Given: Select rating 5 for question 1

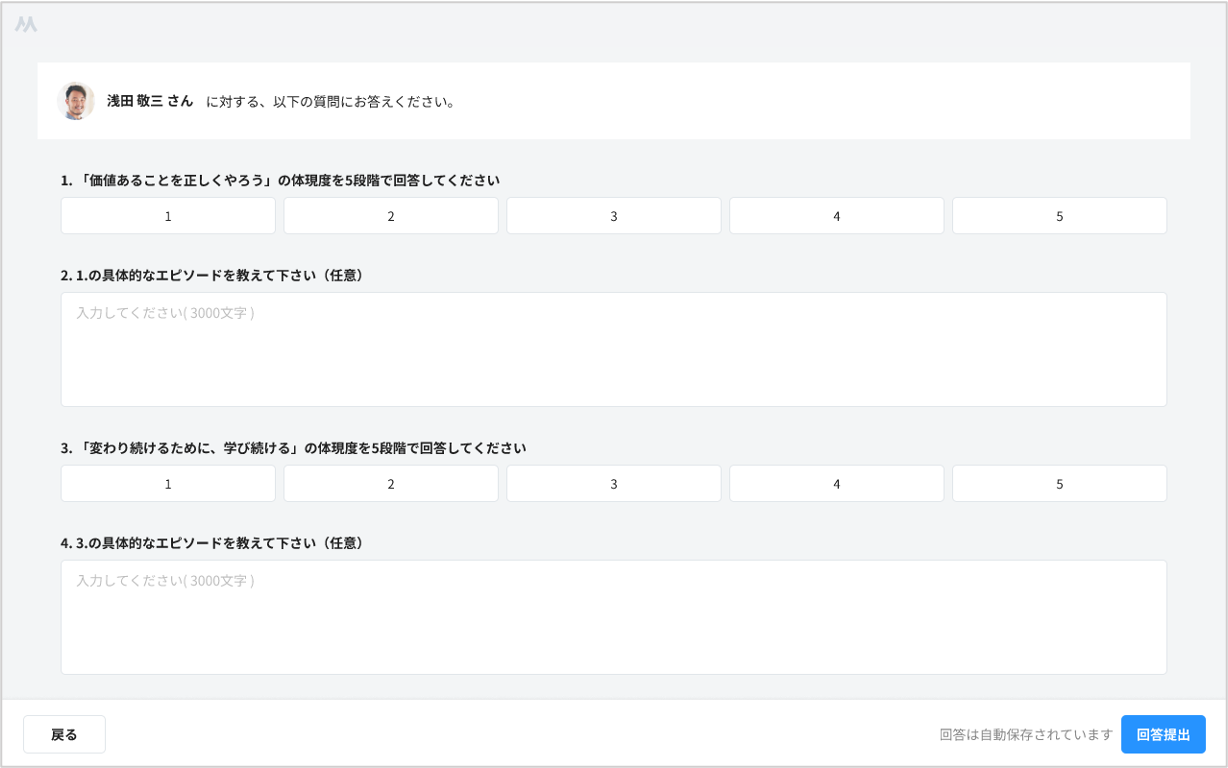Looking at the screenshot, I should pos(1059,216).
